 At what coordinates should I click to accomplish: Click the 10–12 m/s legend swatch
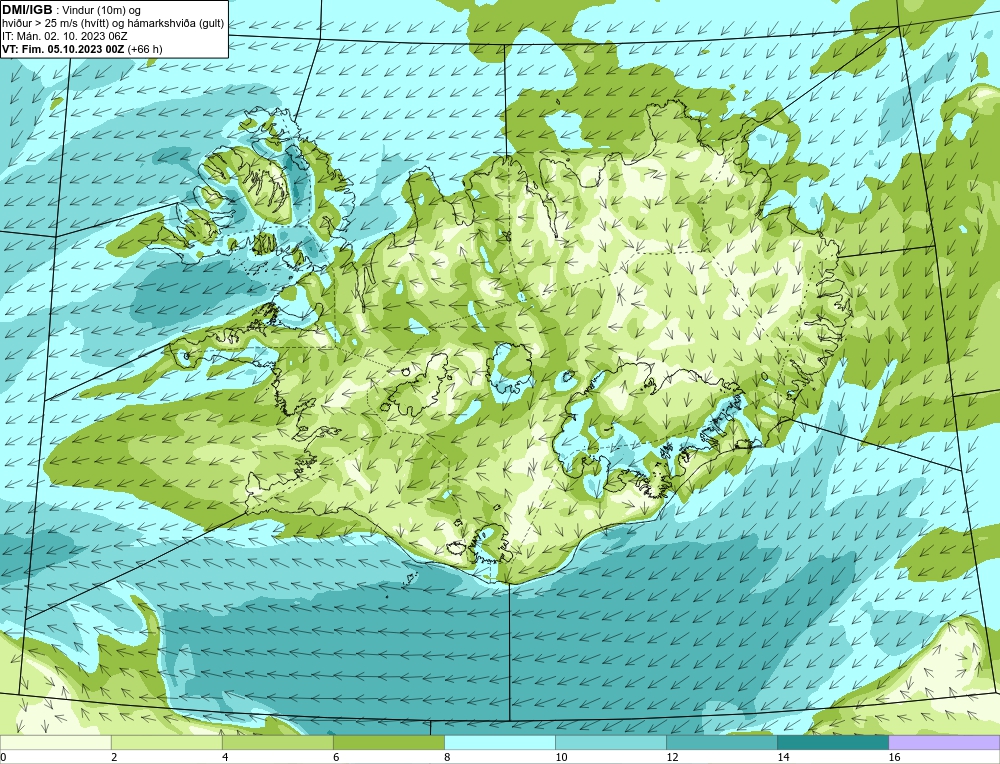(x=610, y=742)
